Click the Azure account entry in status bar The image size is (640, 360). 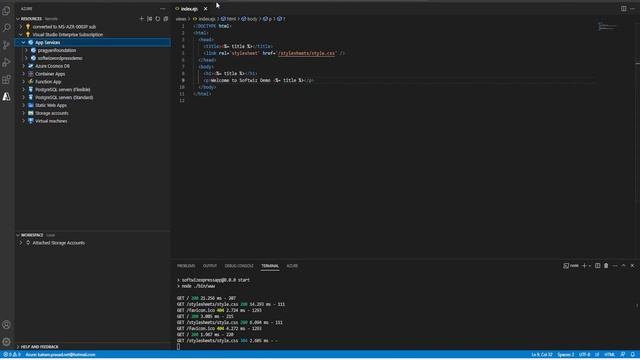[x=60, y=355]
